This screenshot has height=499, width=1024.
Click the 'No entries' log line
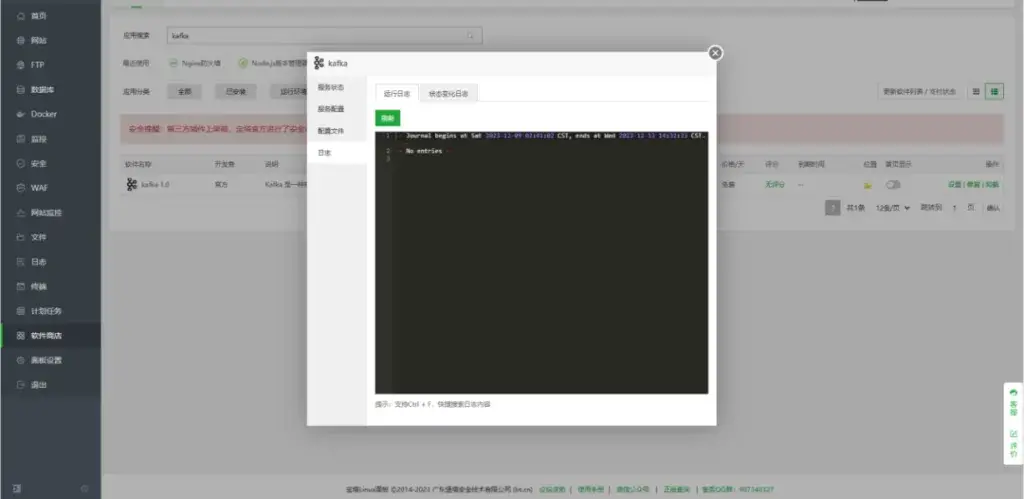point(423,152)
